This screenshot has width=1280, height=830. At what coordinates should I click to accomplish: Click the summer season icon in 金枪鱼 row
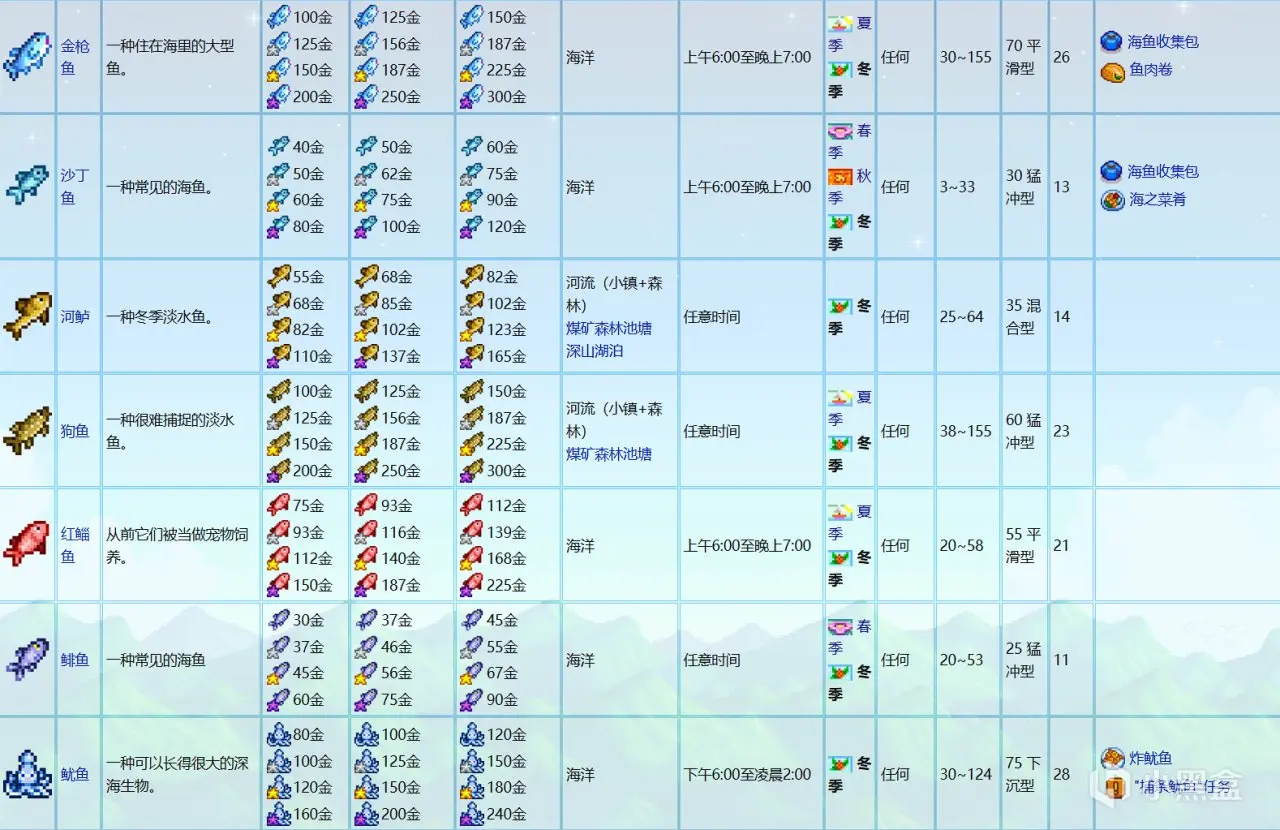point(840,23)
